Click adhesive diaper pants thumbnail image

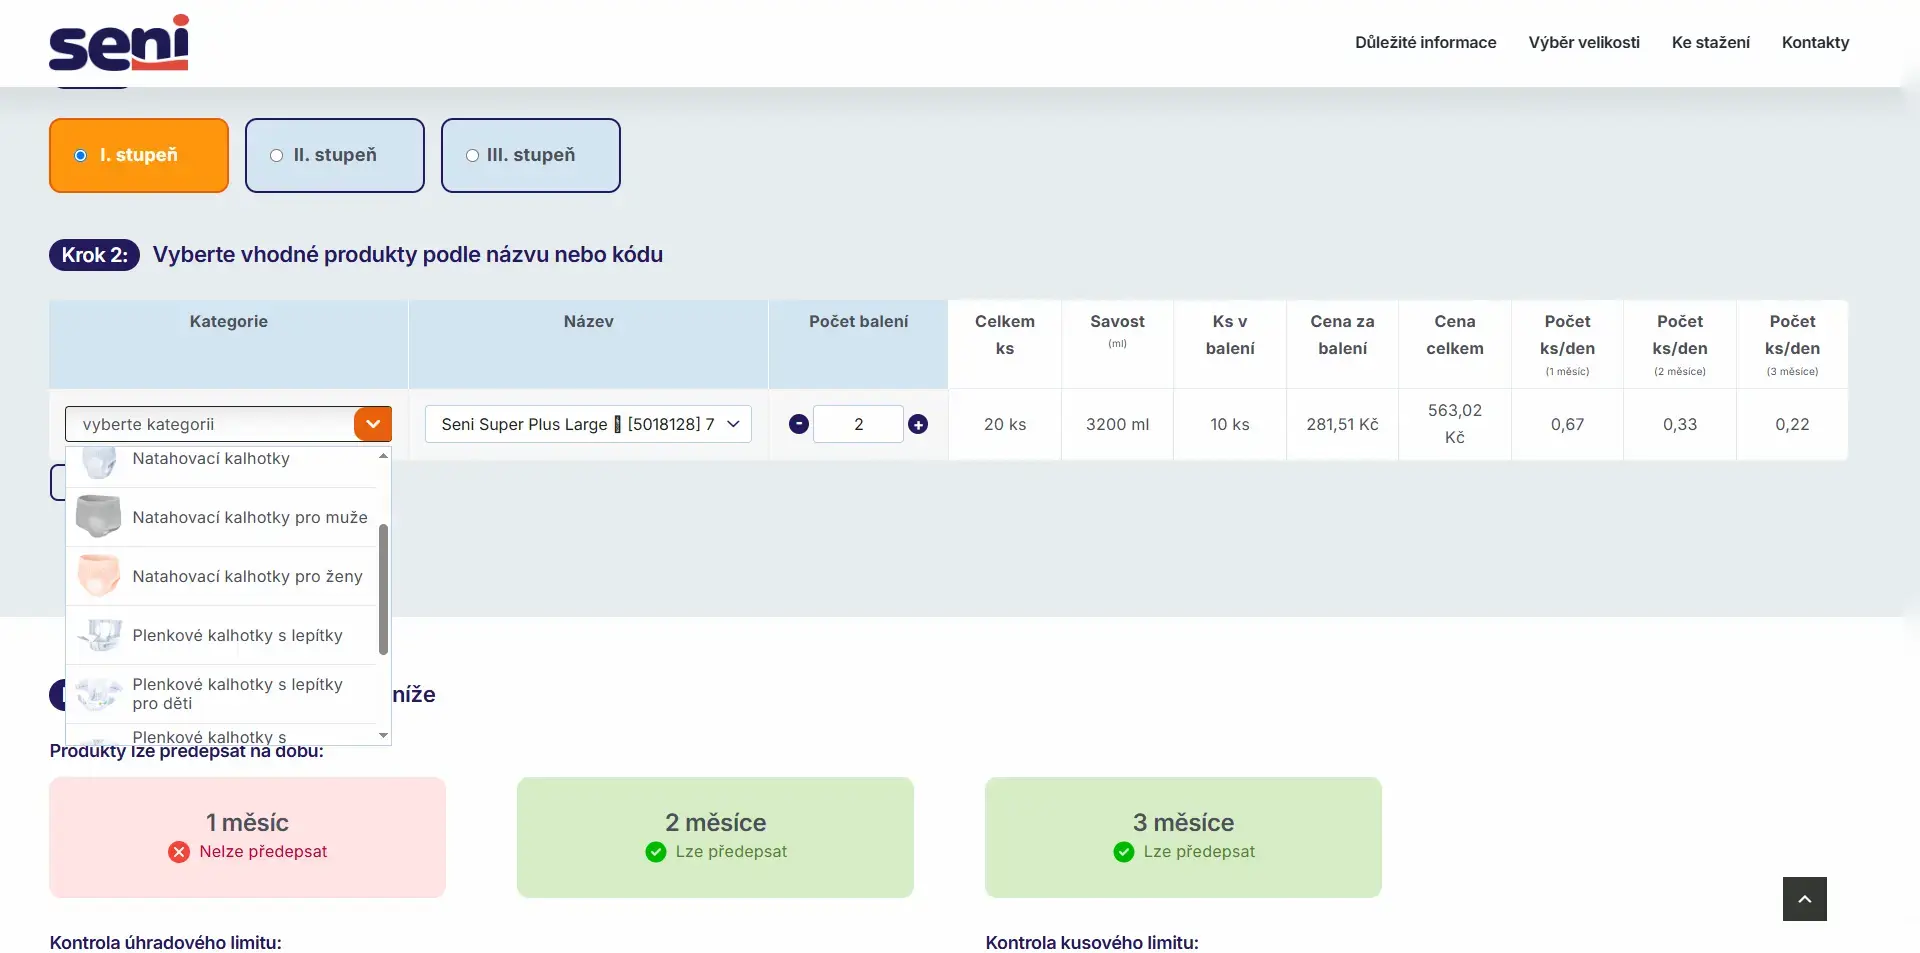(x=98, y=634)
